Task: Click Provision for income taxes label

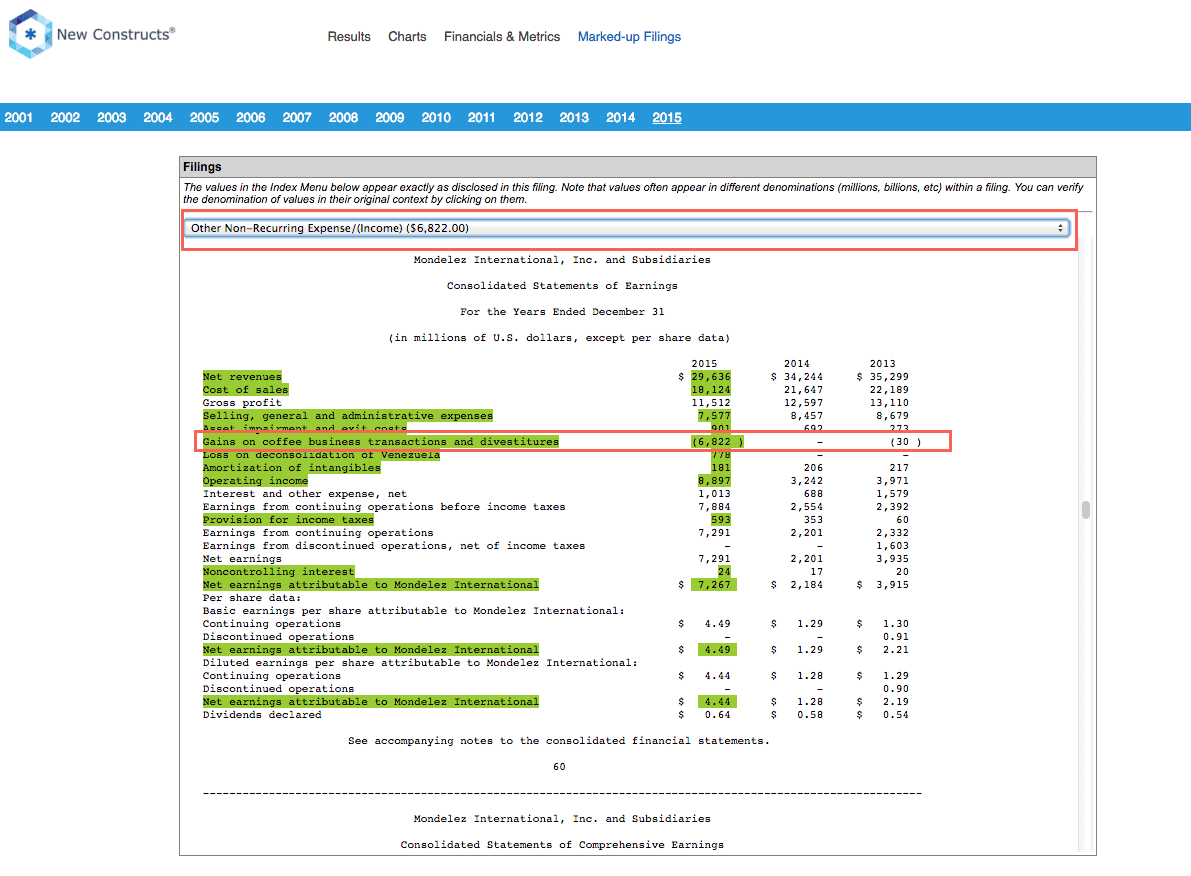Action: click(289, 520)
